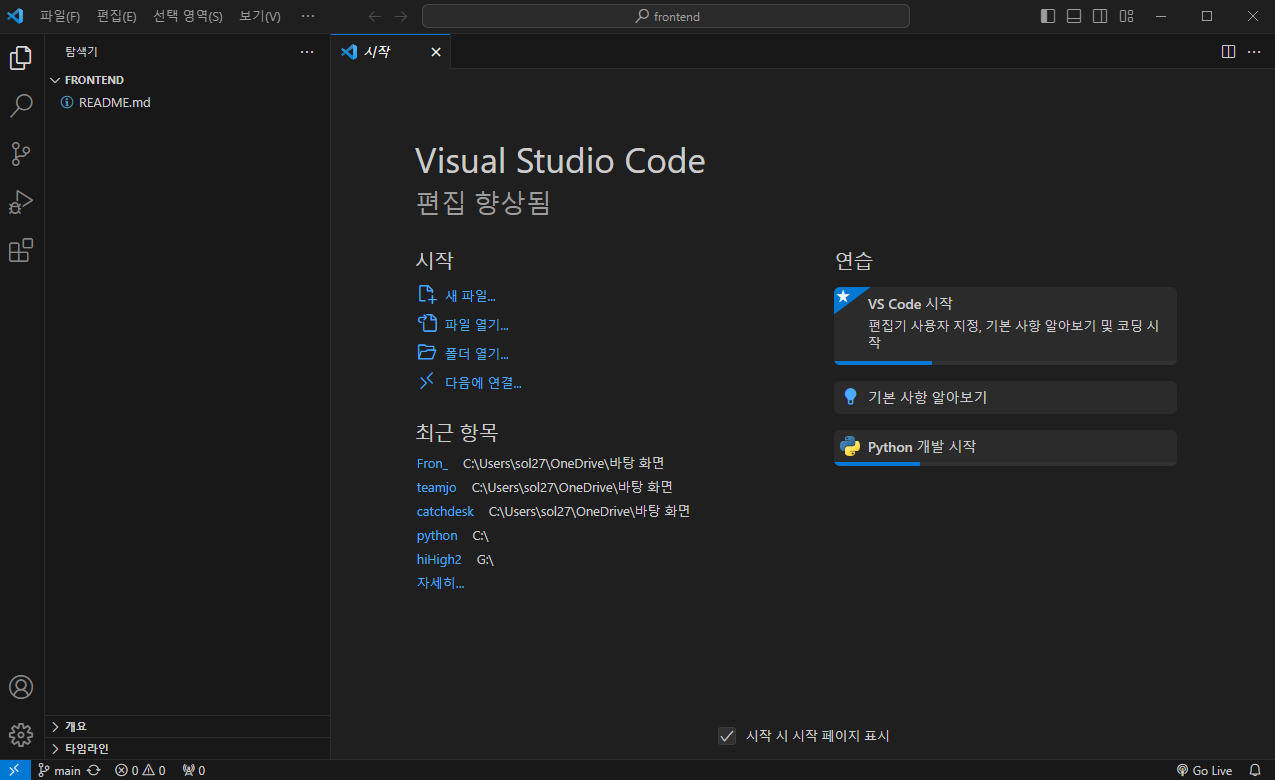
Task: Open the VS Code 시작 walkthrough card
Action: tap(1005, 326)
